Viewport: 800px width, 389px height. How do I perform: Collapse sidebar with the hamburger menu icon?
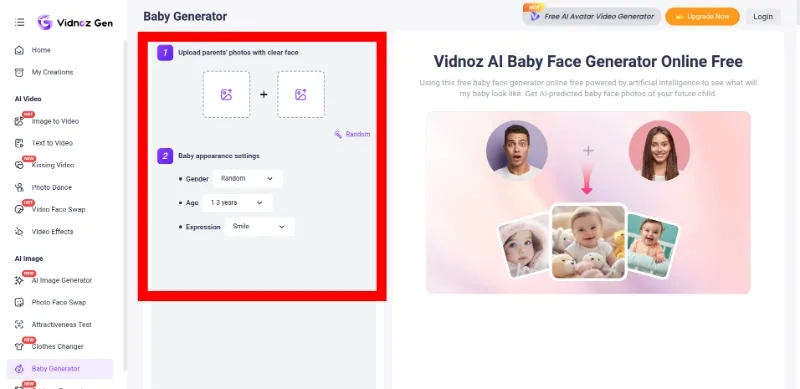19,22
